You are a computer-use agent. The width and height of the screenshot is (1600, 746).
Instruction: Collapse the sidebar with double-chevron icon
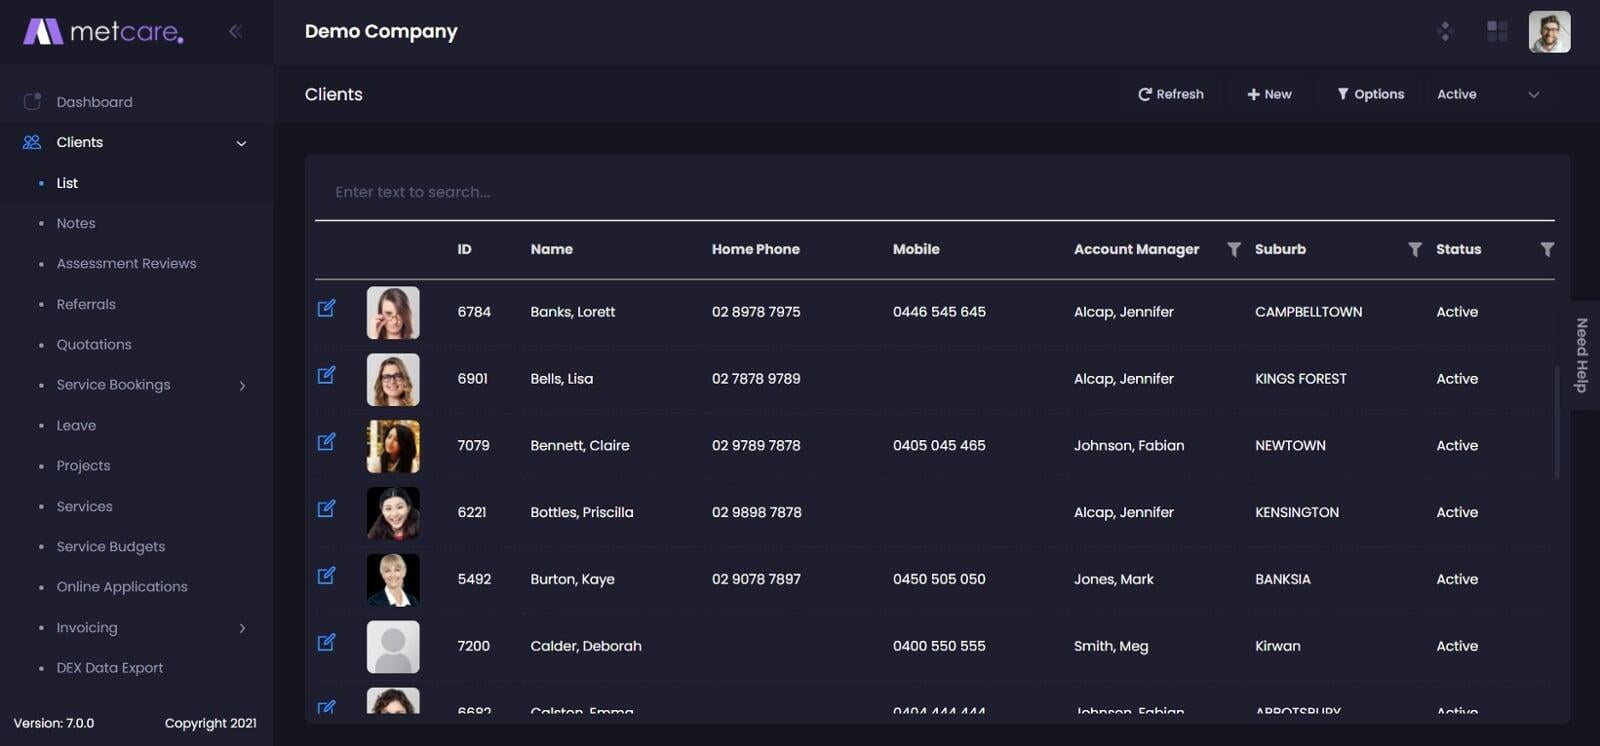point(235,31)
